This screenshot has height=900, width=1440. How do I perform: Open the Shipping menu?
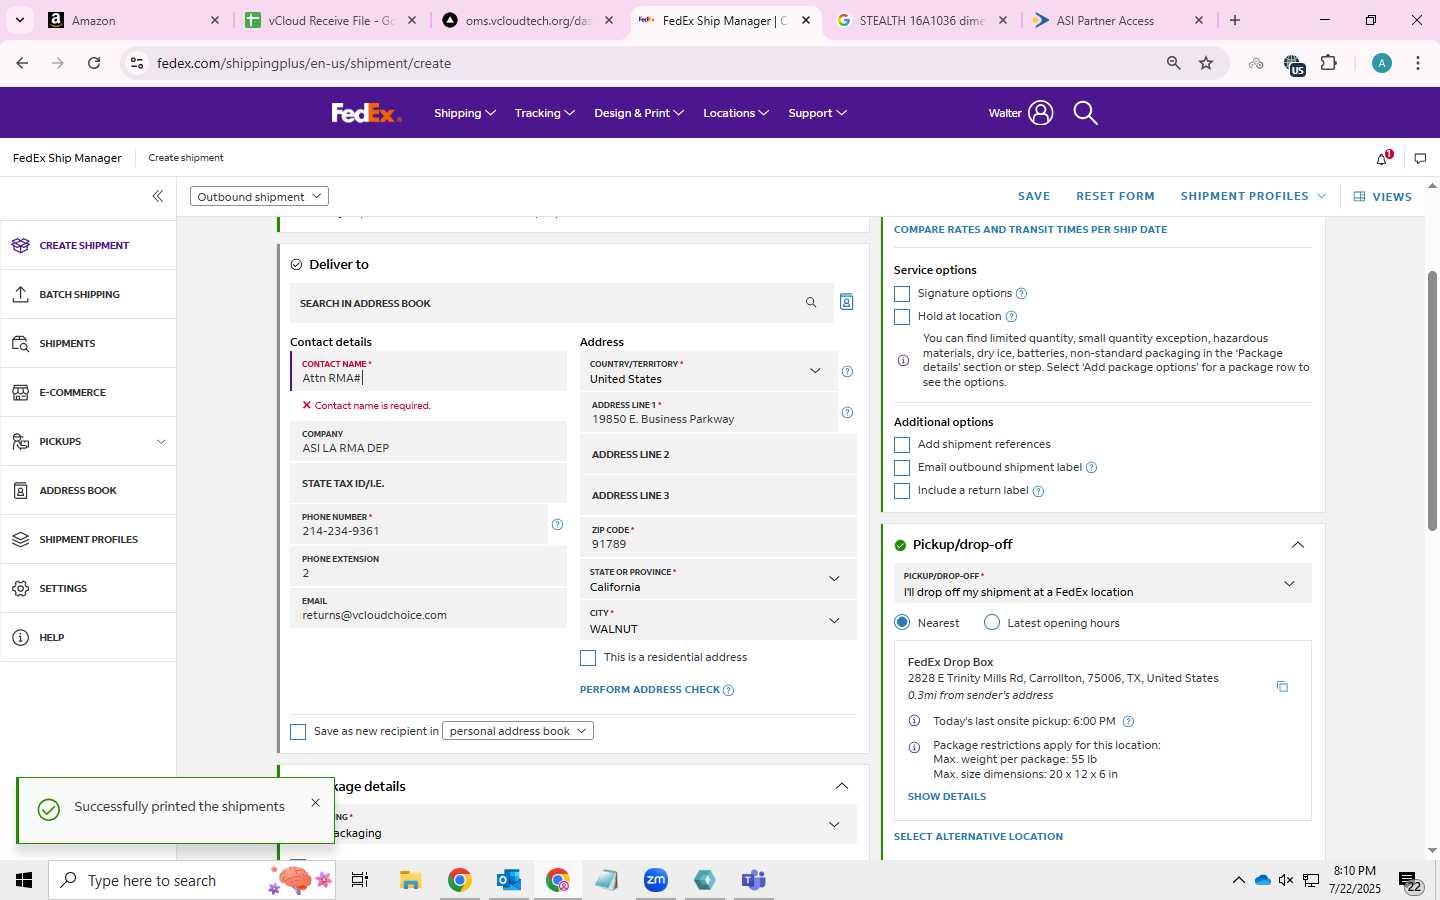(x=465, y=113)
